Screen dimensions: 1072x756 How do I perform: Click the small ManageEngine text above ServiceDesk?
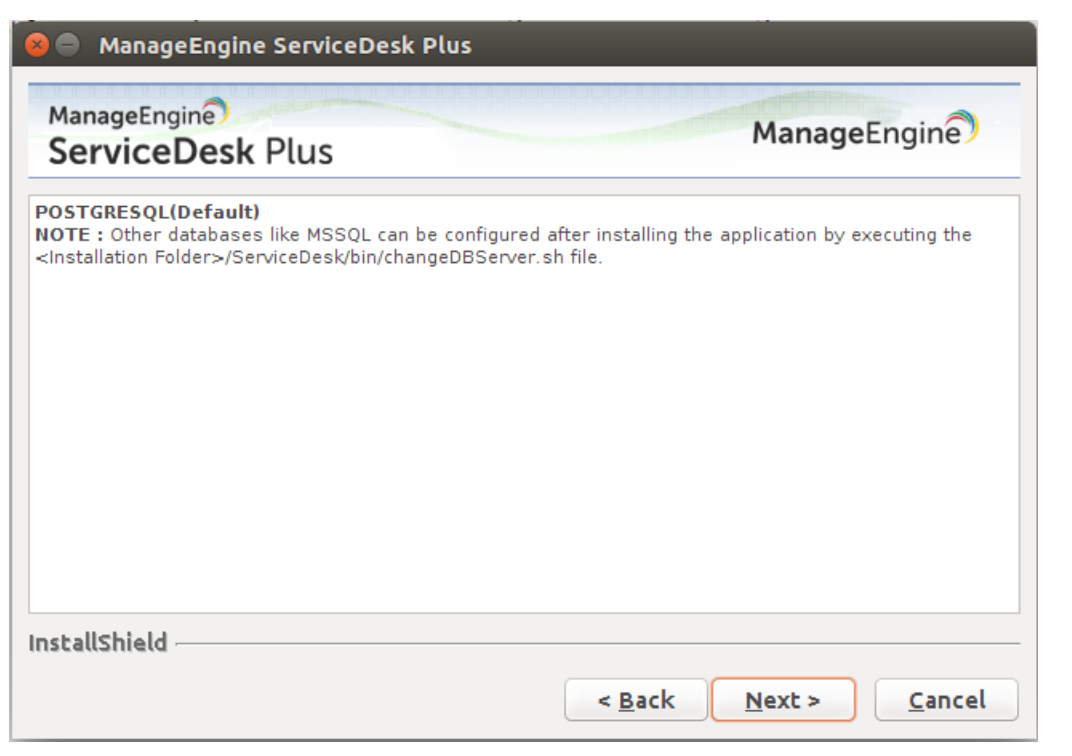130,115
